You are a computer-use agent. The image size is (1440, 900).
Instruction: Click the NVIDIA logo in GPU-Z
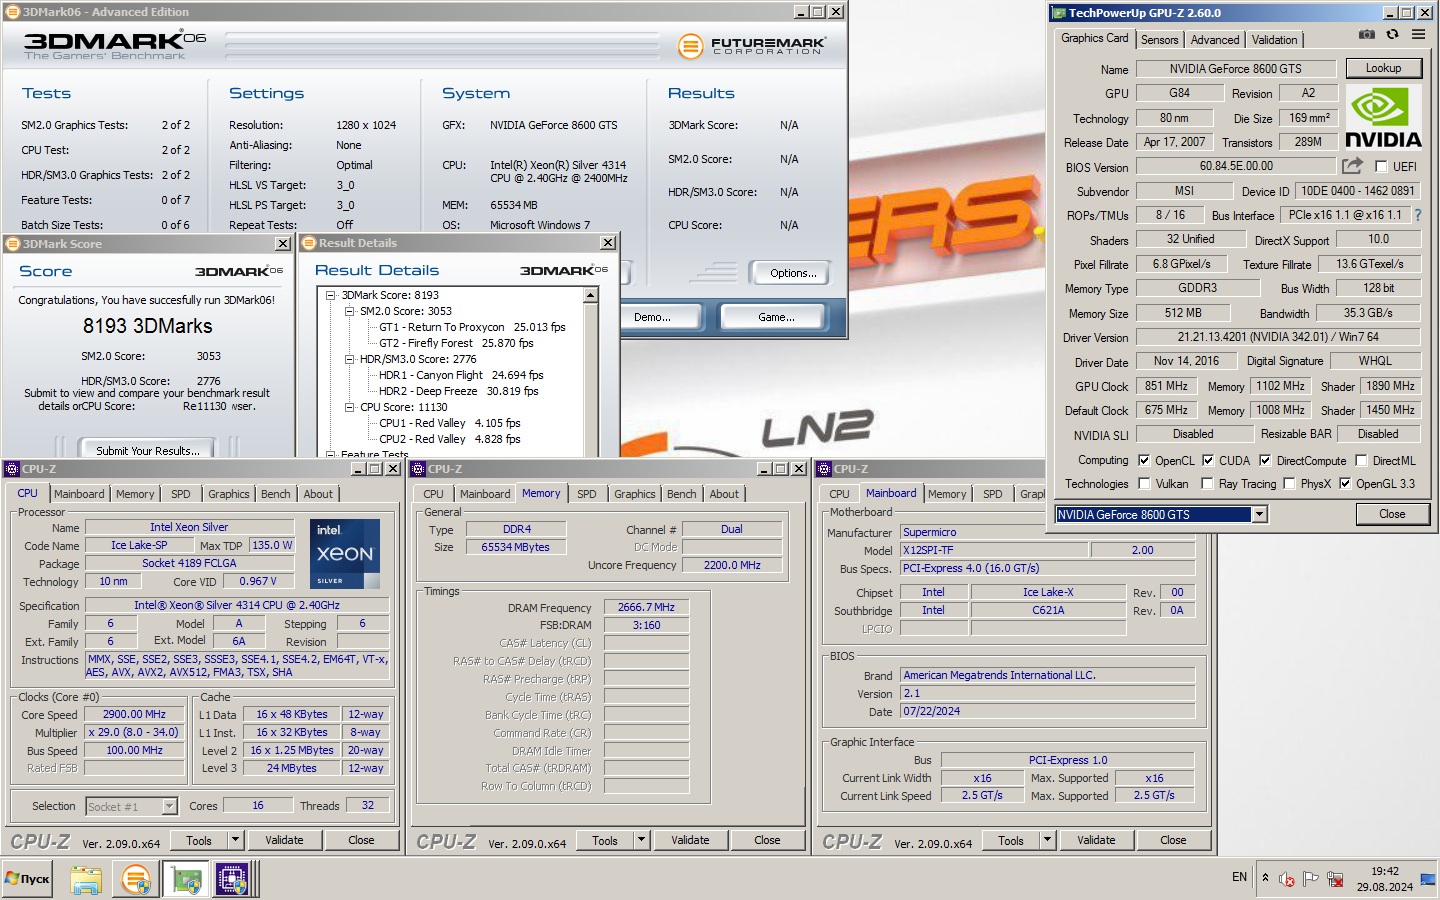pyautogui.click(x=1383, y=118)
